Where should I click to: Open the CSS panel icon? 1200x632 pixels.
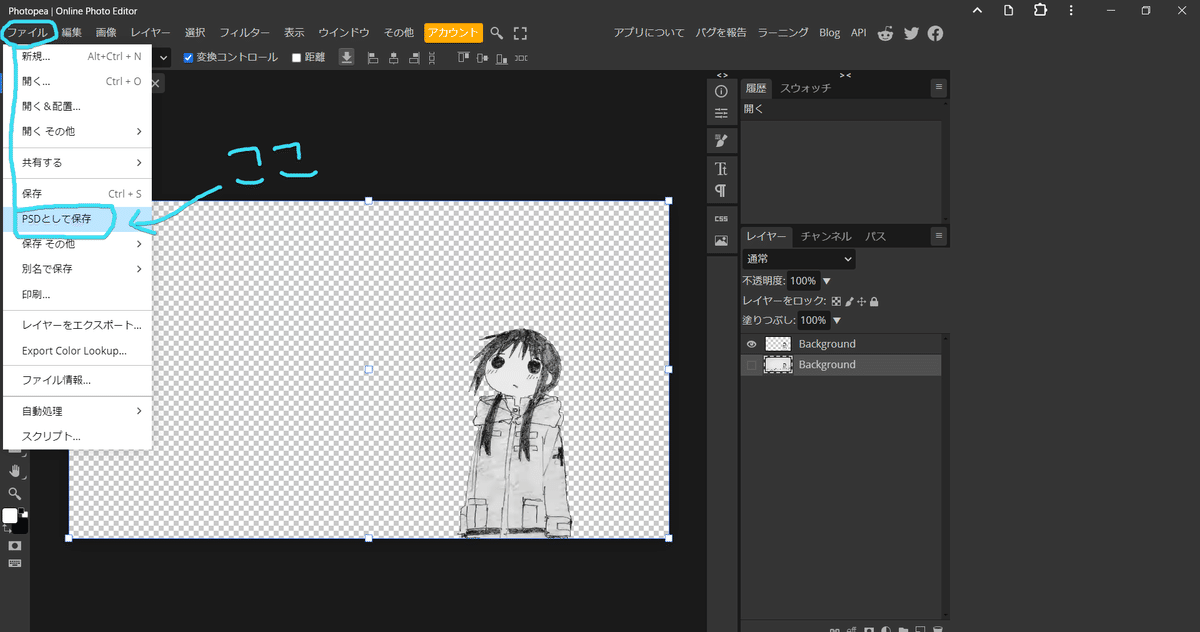point(721,218)
